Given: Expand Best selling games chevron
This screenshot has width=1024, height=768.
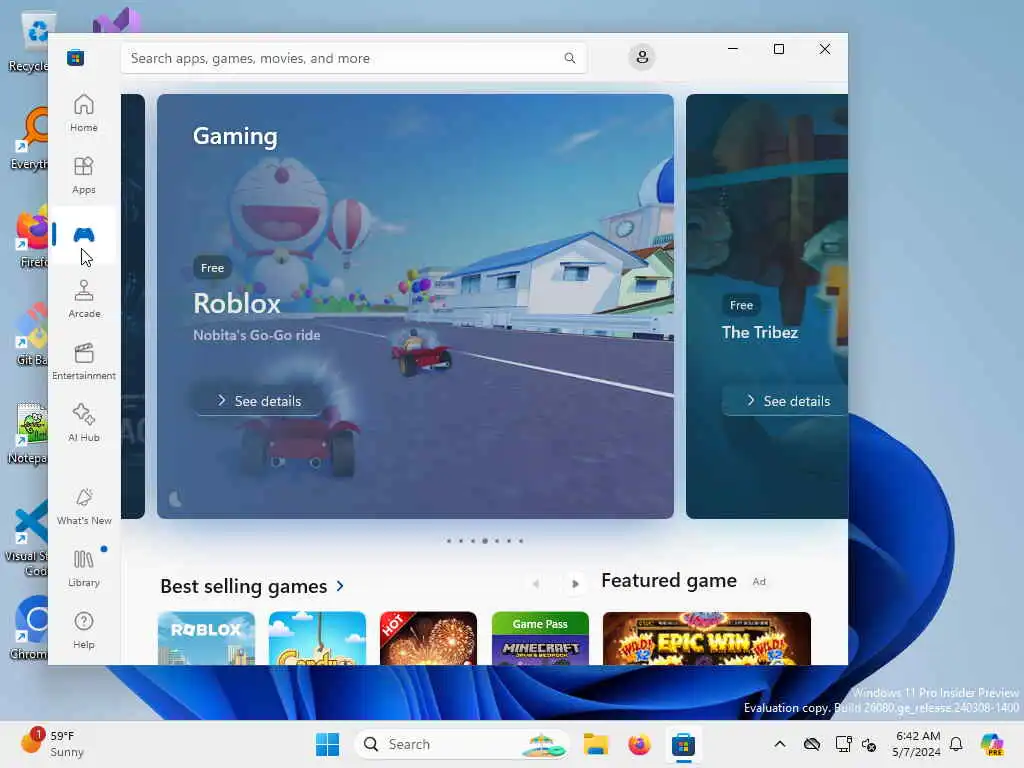Looking at the screenshot, I should pos(340,586).
